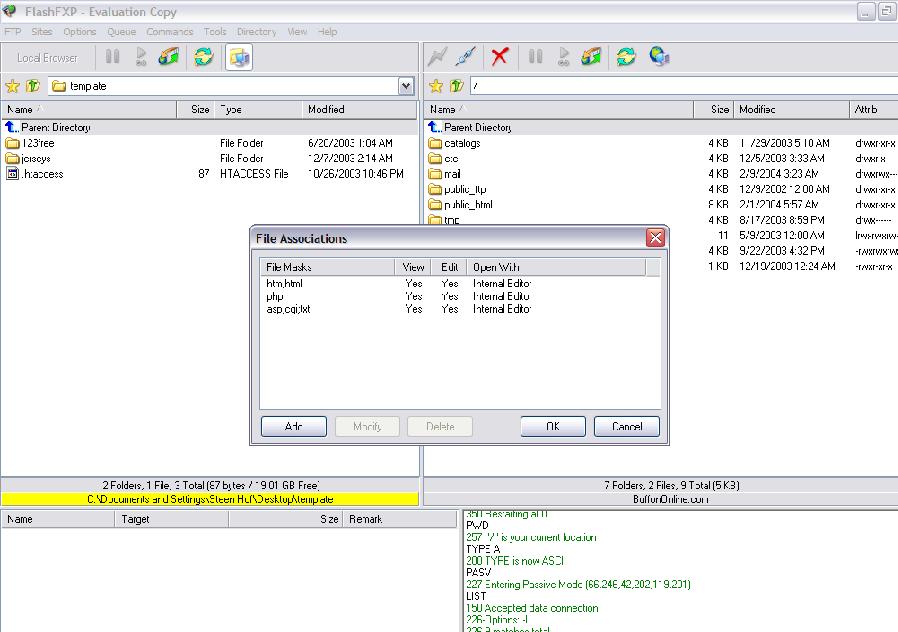Click the remote Size column header
Screen dimensions: 898x632
click(x=719, y=109)
